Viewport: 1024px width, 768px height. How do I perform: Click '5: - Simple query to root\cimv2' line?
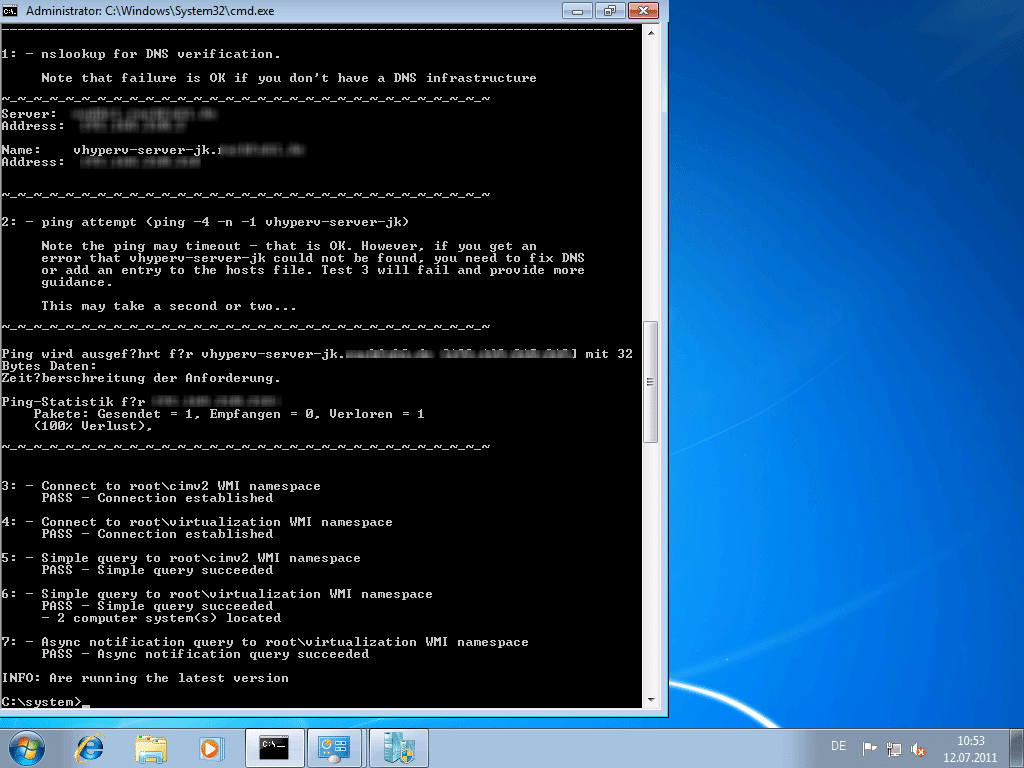[181, 558]
